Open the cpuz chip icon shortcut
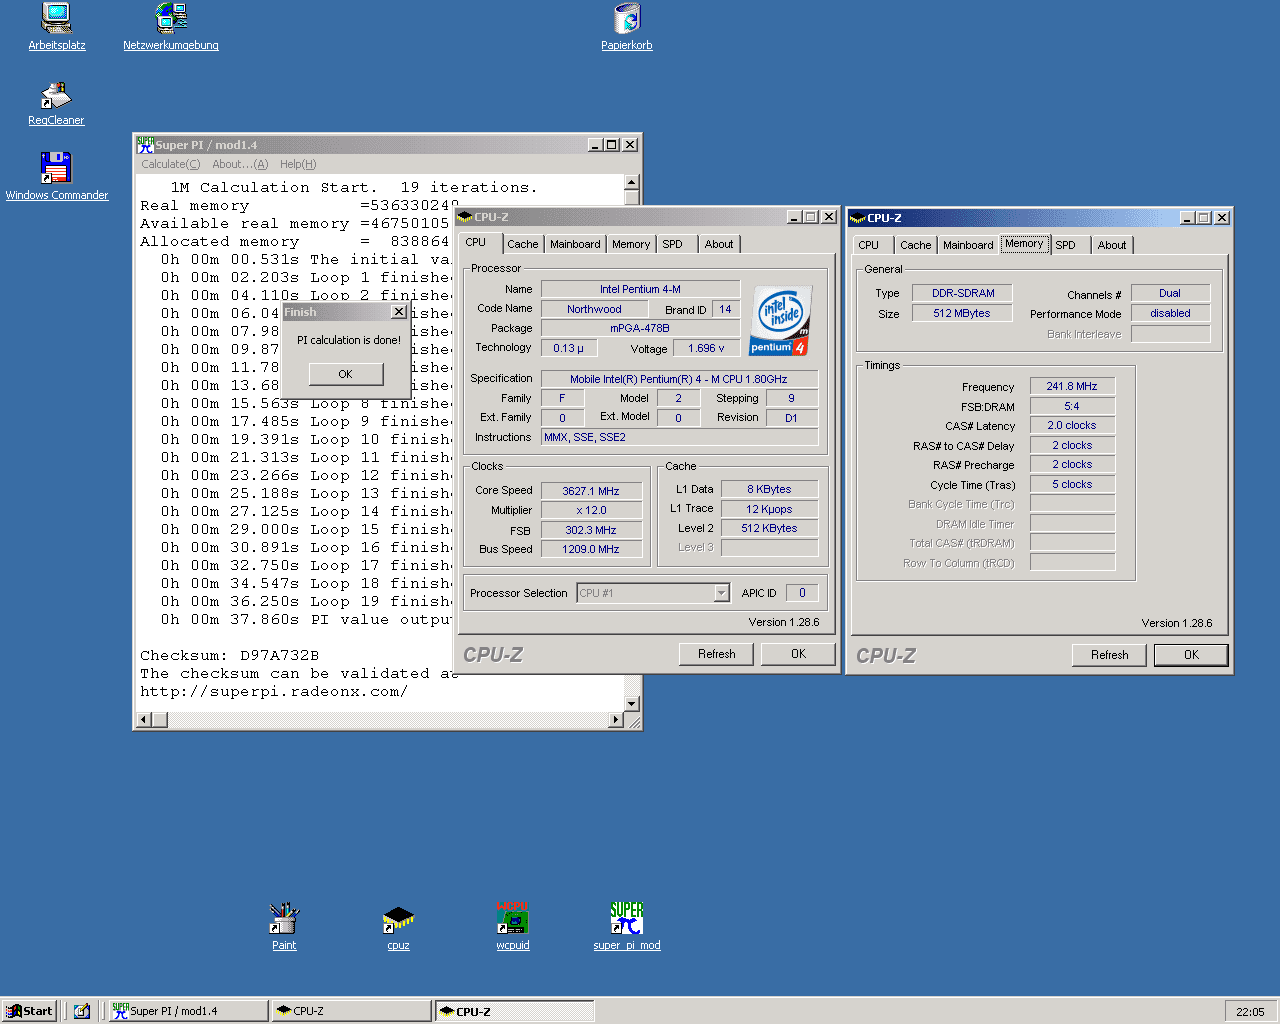 click(x=398, y=918)
